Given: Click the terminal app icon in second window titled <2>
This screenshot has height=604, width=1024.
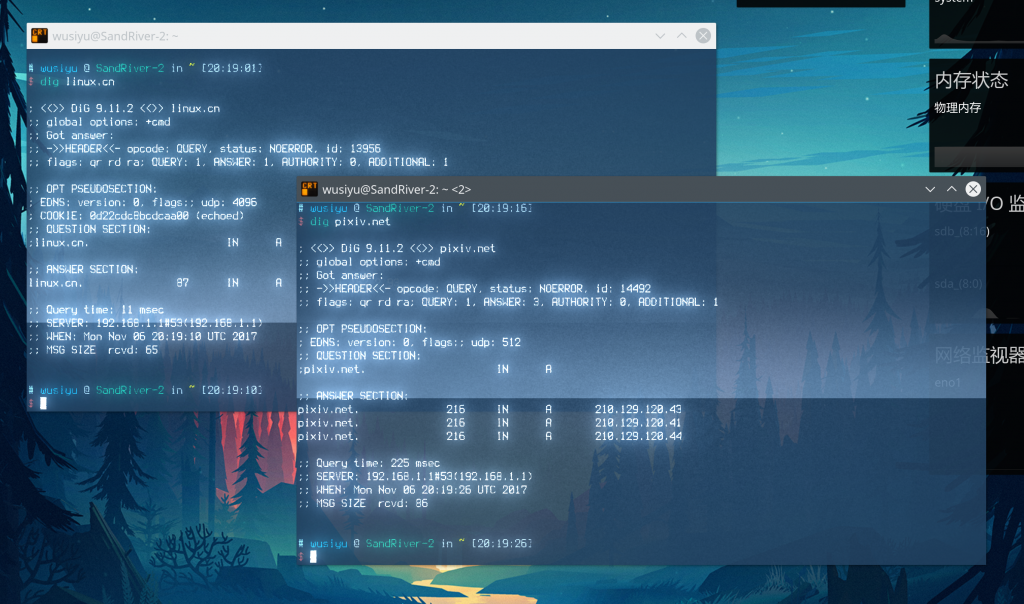Looking at the screenshot, I should (309, 189).
